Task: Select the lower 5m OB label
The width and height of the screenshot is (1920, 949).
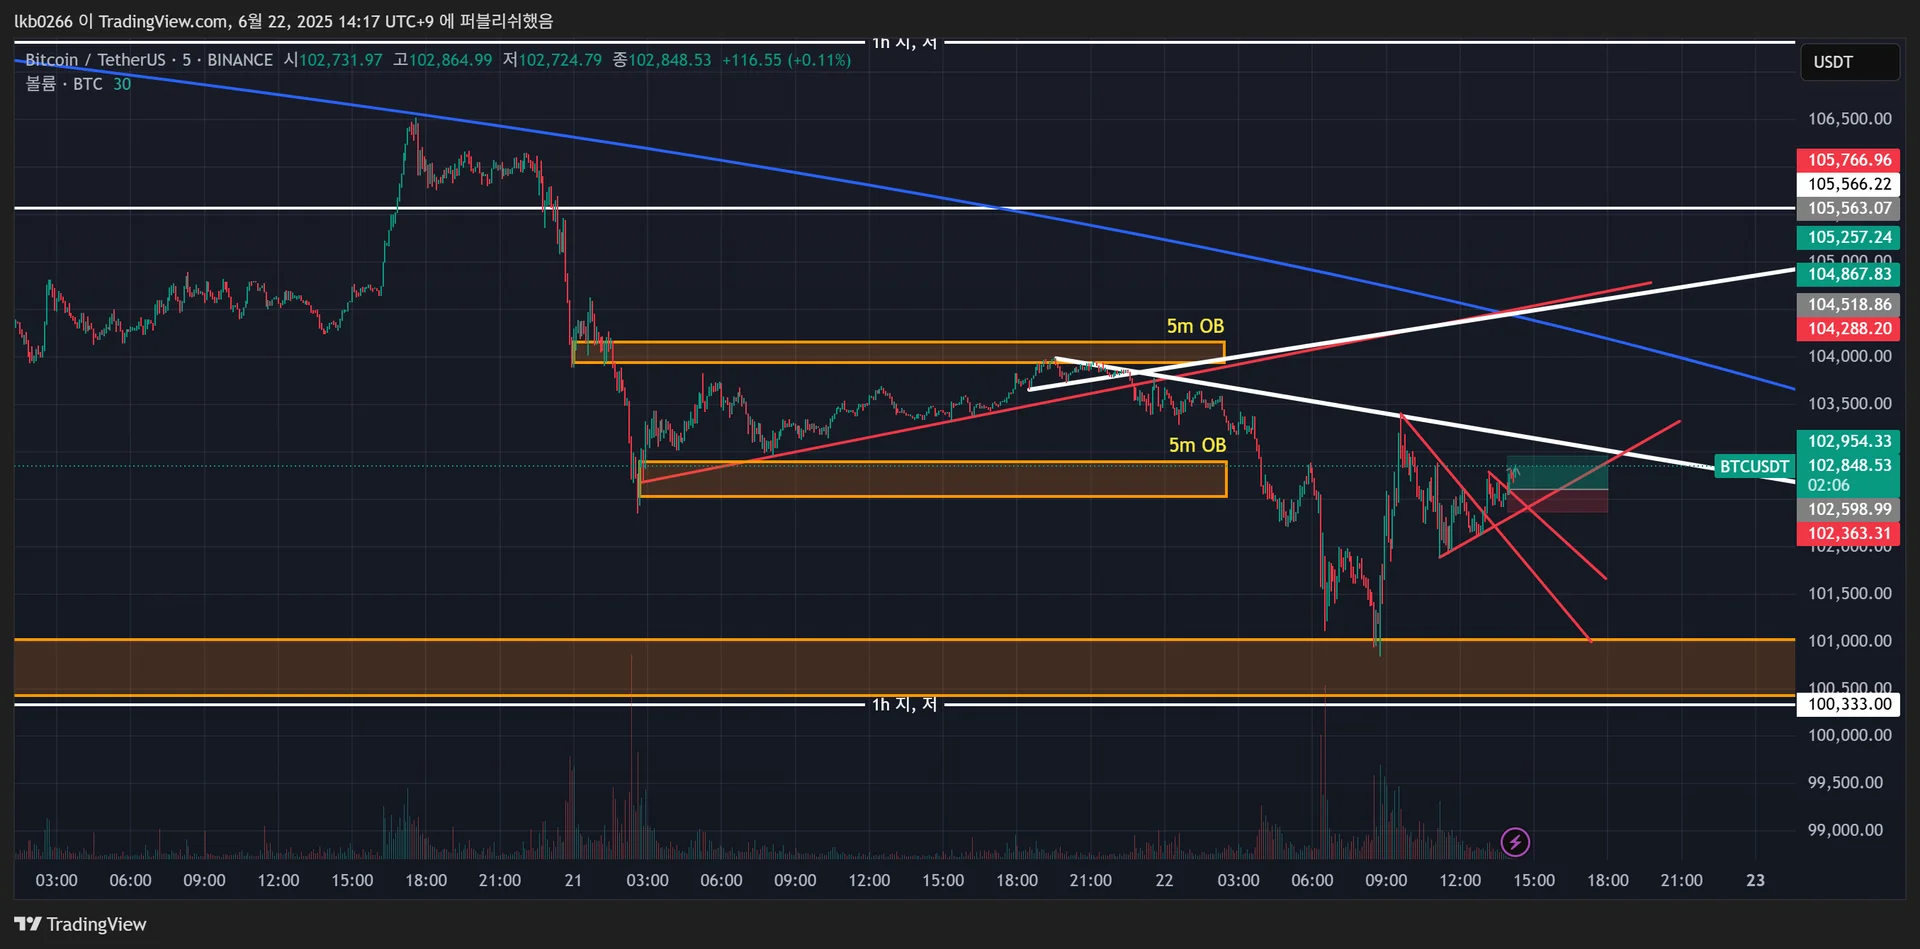Action: click(1197, 445)
